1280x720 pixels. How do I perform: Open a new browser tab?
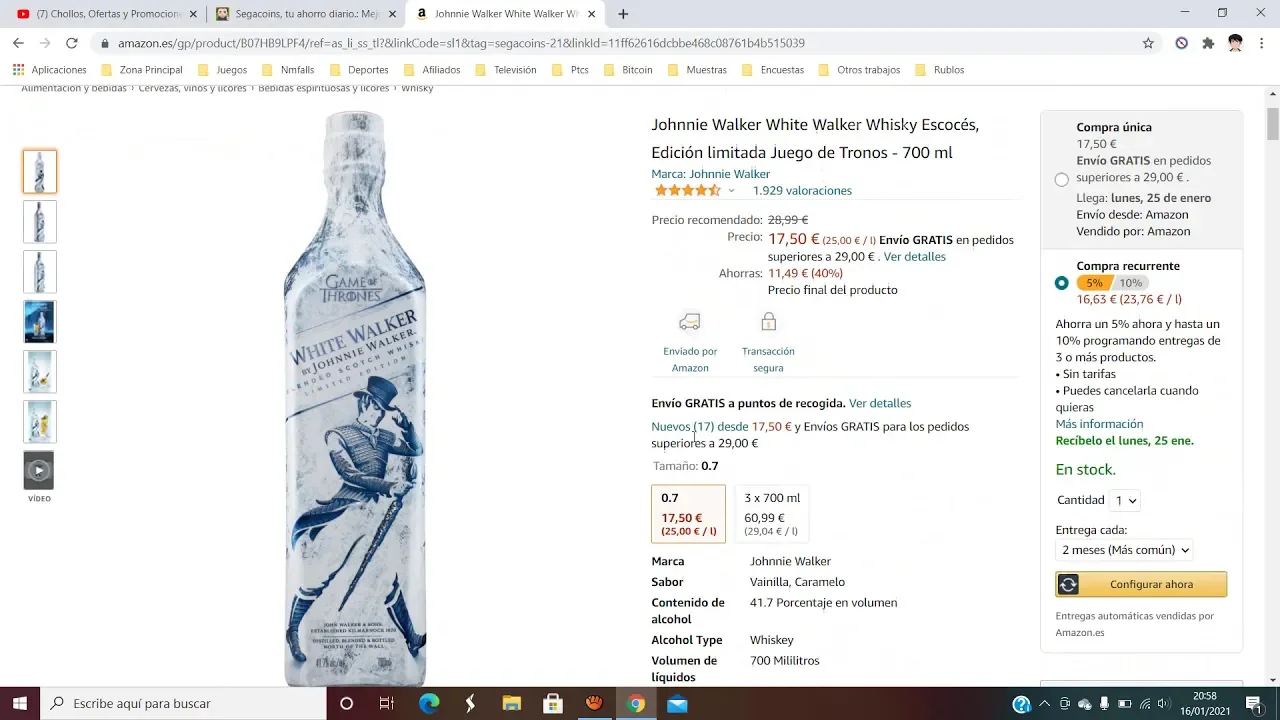pyautogui.click(x=623, y=14)
